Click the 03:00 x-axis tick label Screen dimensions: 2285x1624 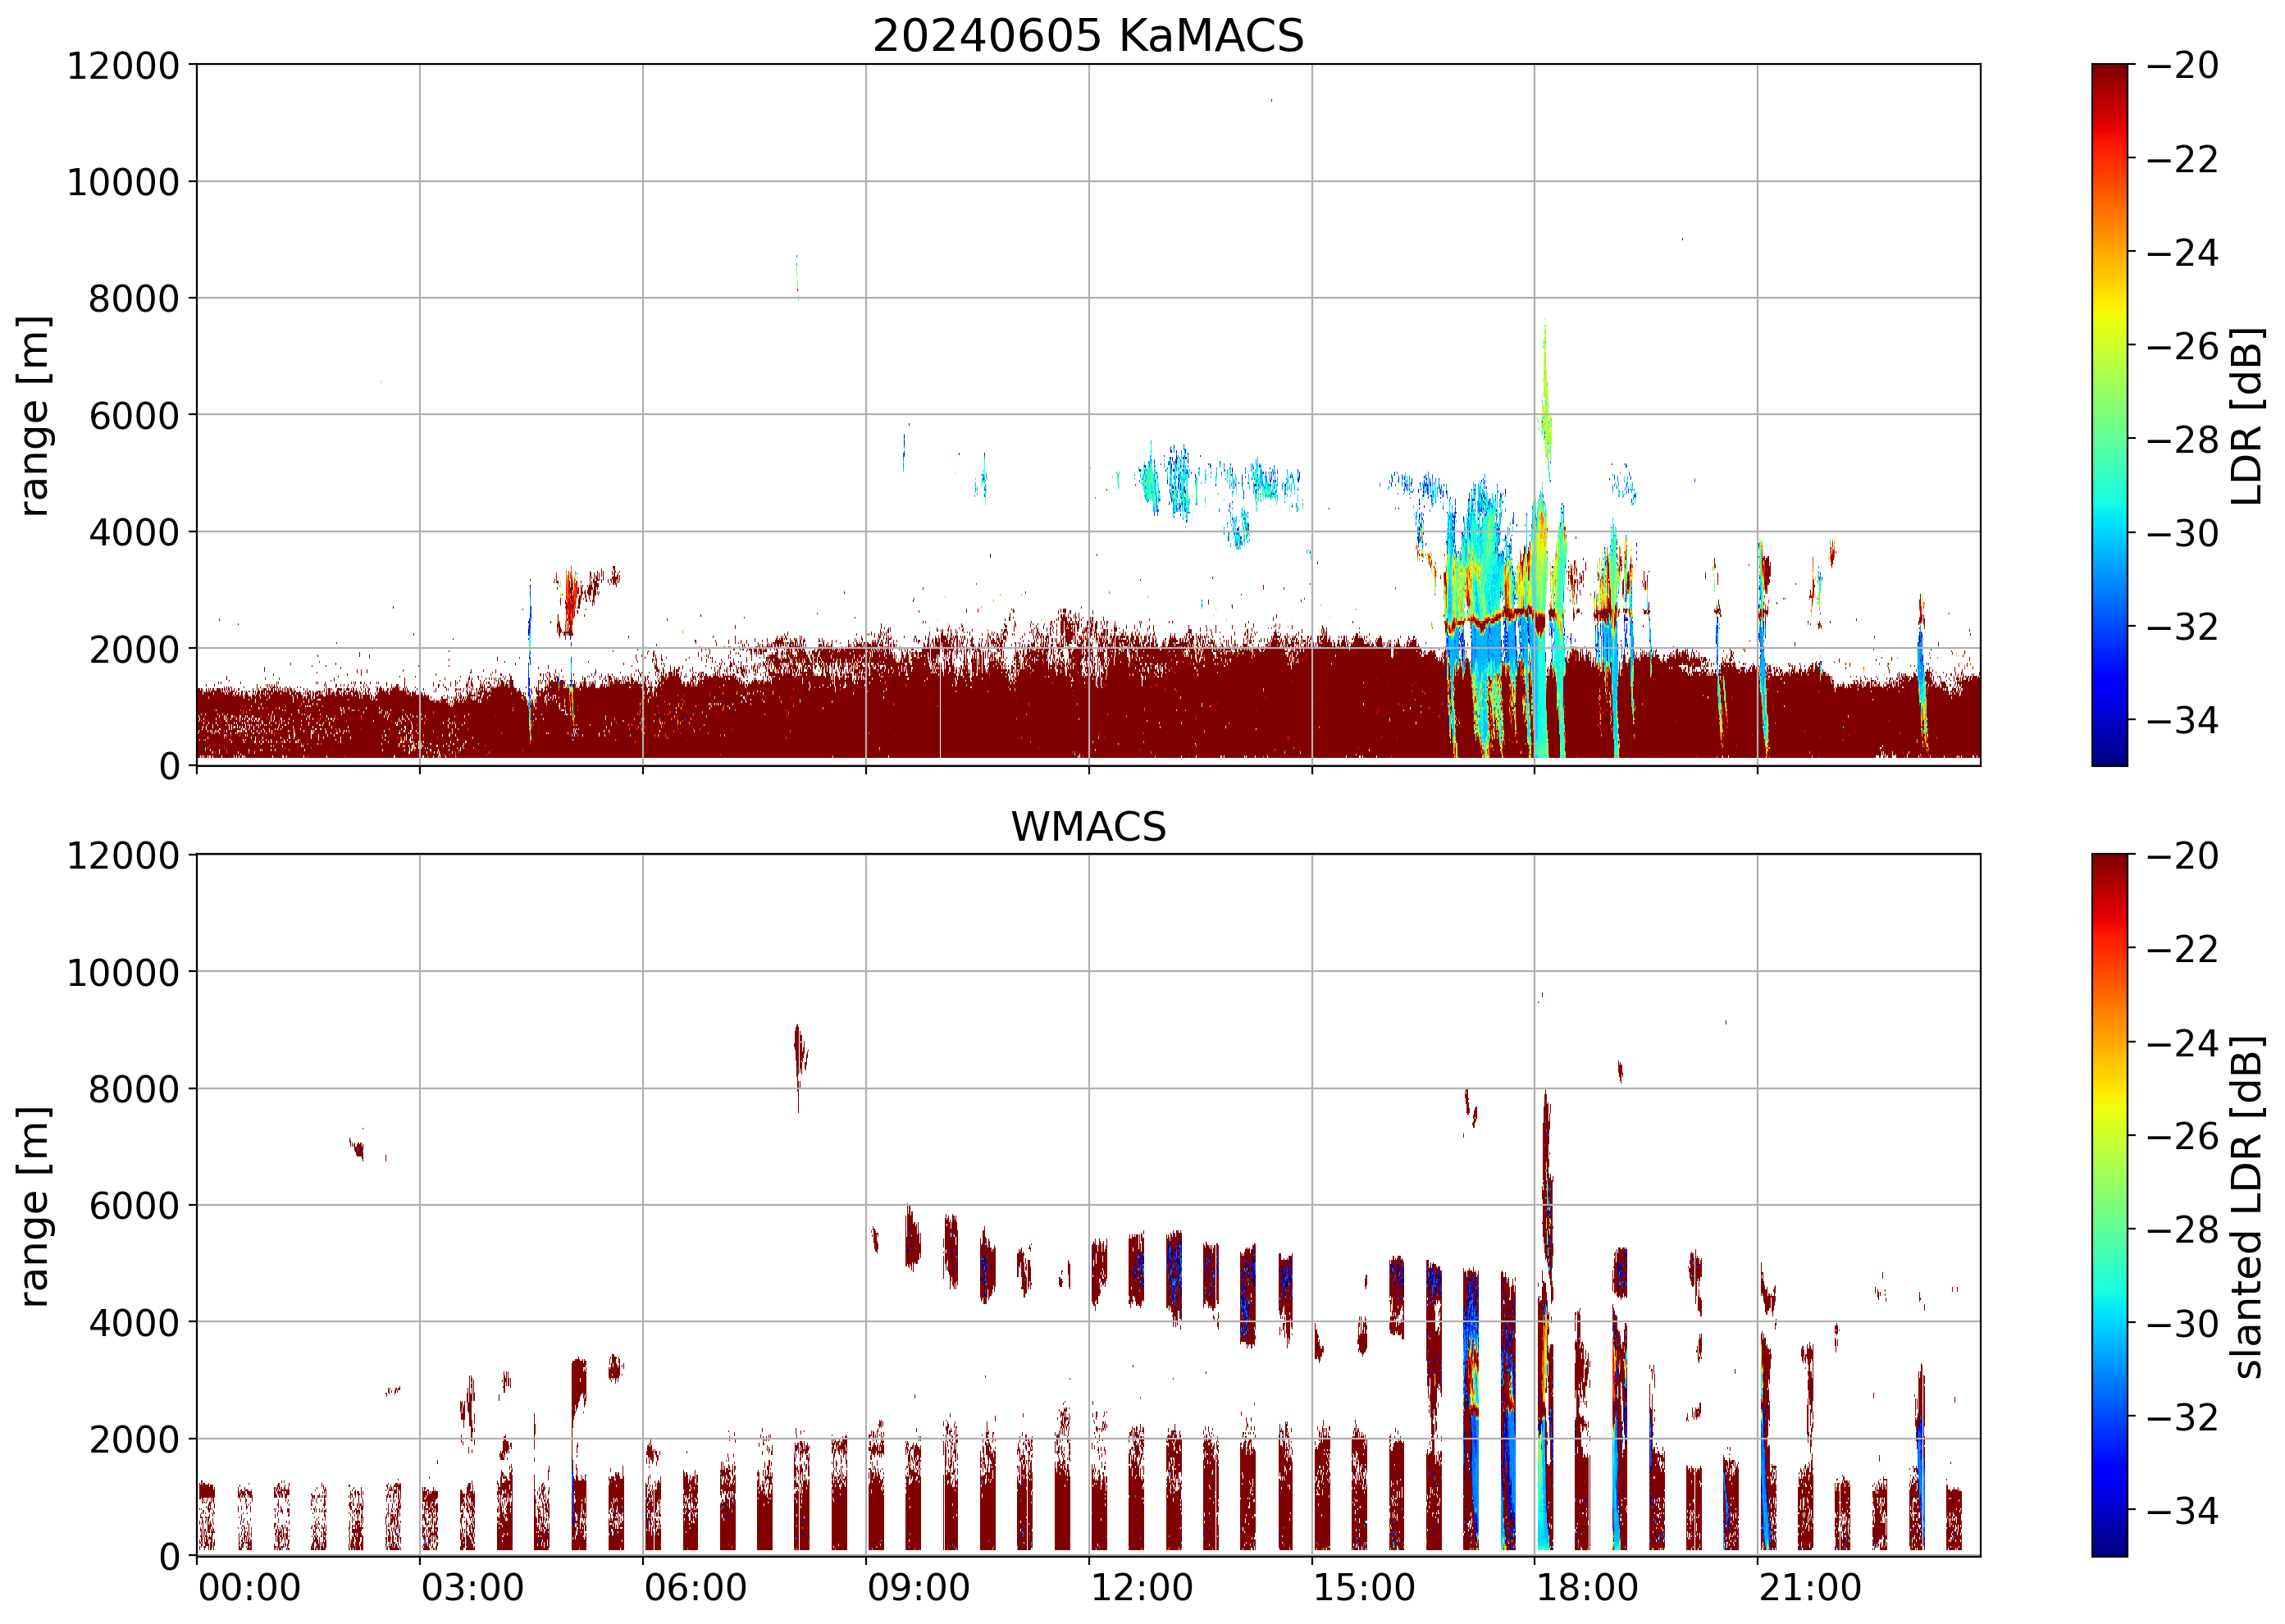(x=472, y=1588)
